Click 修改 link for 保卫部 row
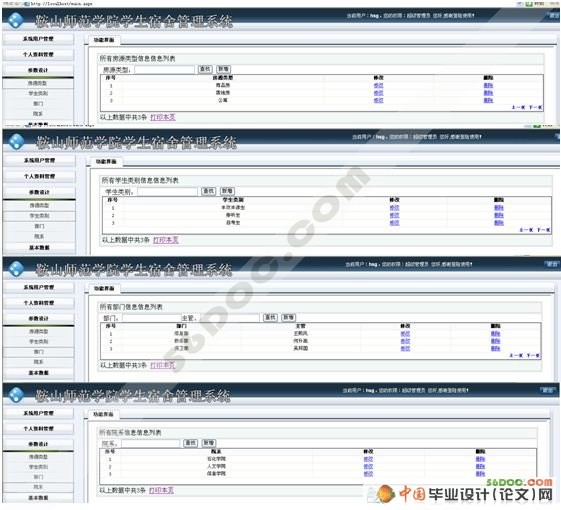Viewport: 561px width, 510px height. (x=405, y=349)
